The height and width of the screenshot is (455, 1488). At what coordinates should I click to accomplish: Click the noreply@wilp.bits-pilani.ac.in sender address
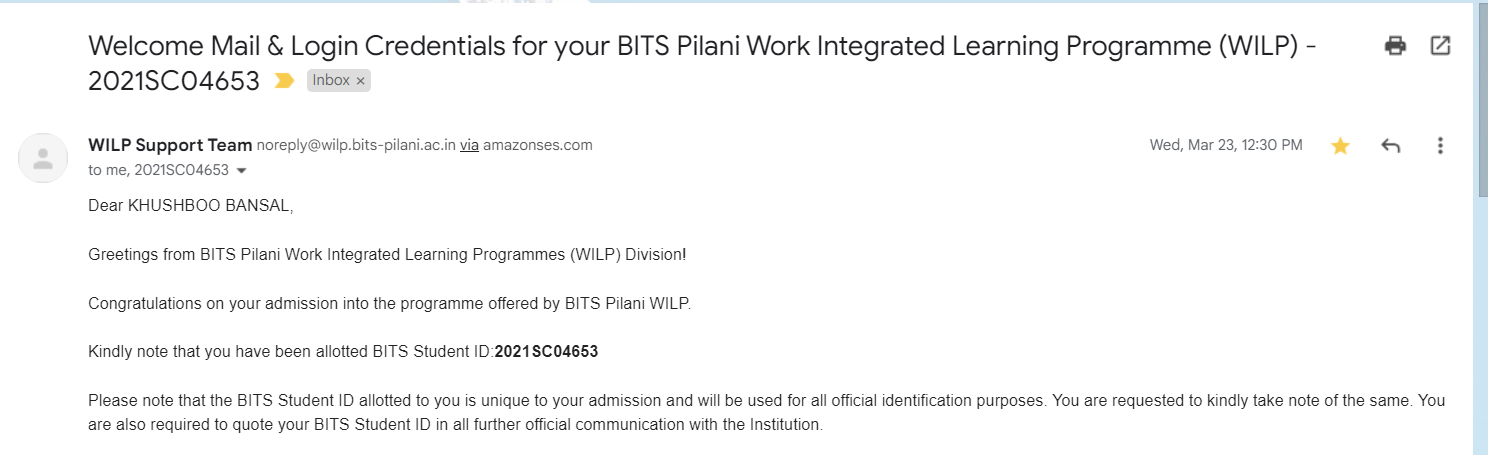[x=356, y=145]
